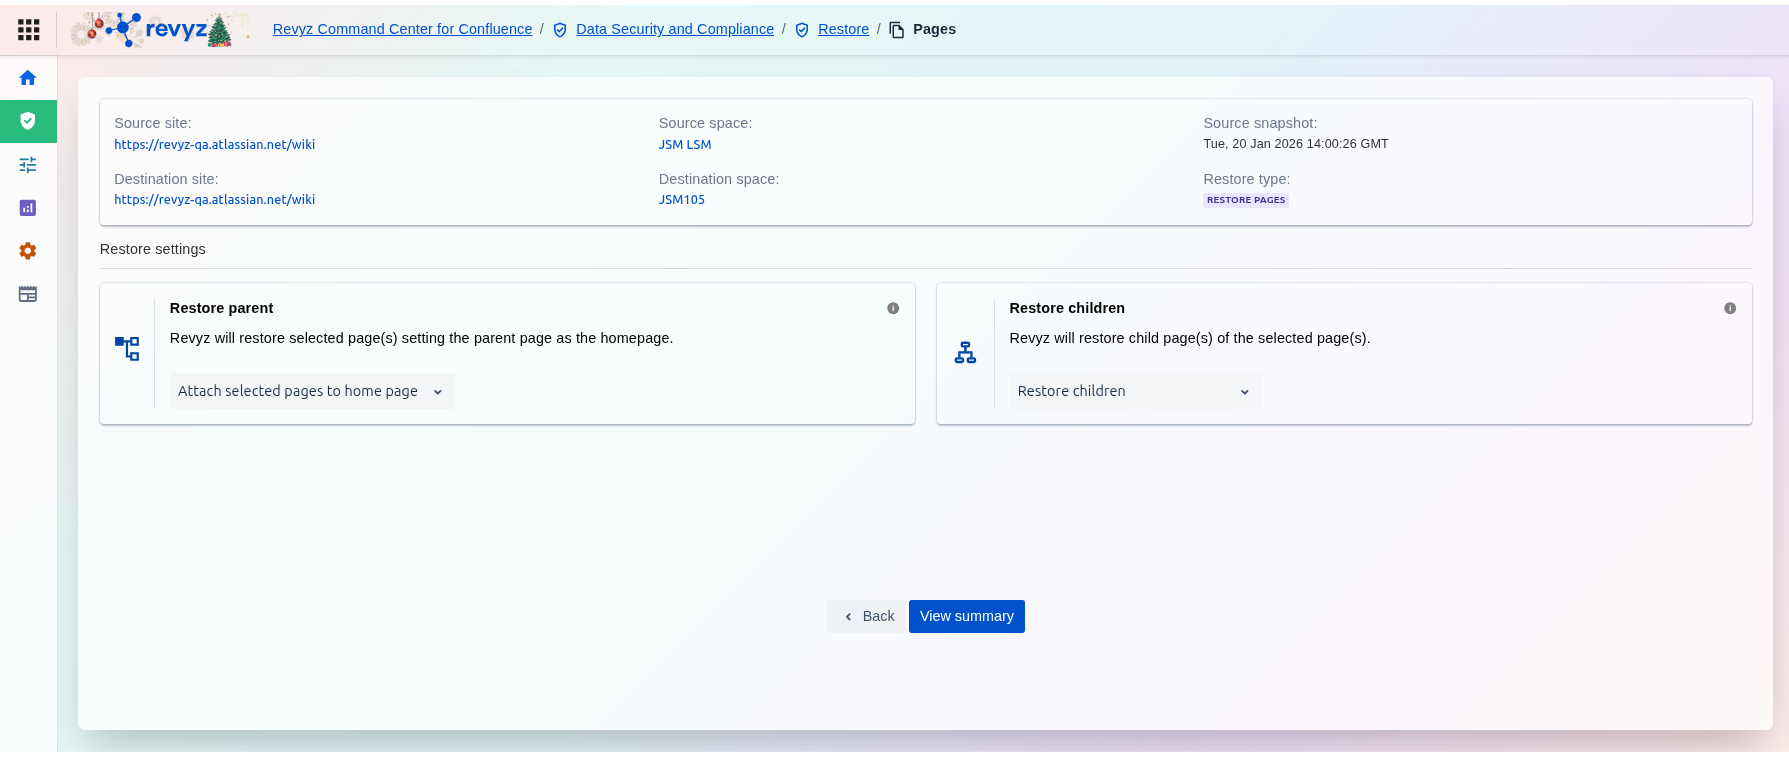Screen dimensions: 1789x759
Task: Open the table layout sidebar icon
Action: 28,294
